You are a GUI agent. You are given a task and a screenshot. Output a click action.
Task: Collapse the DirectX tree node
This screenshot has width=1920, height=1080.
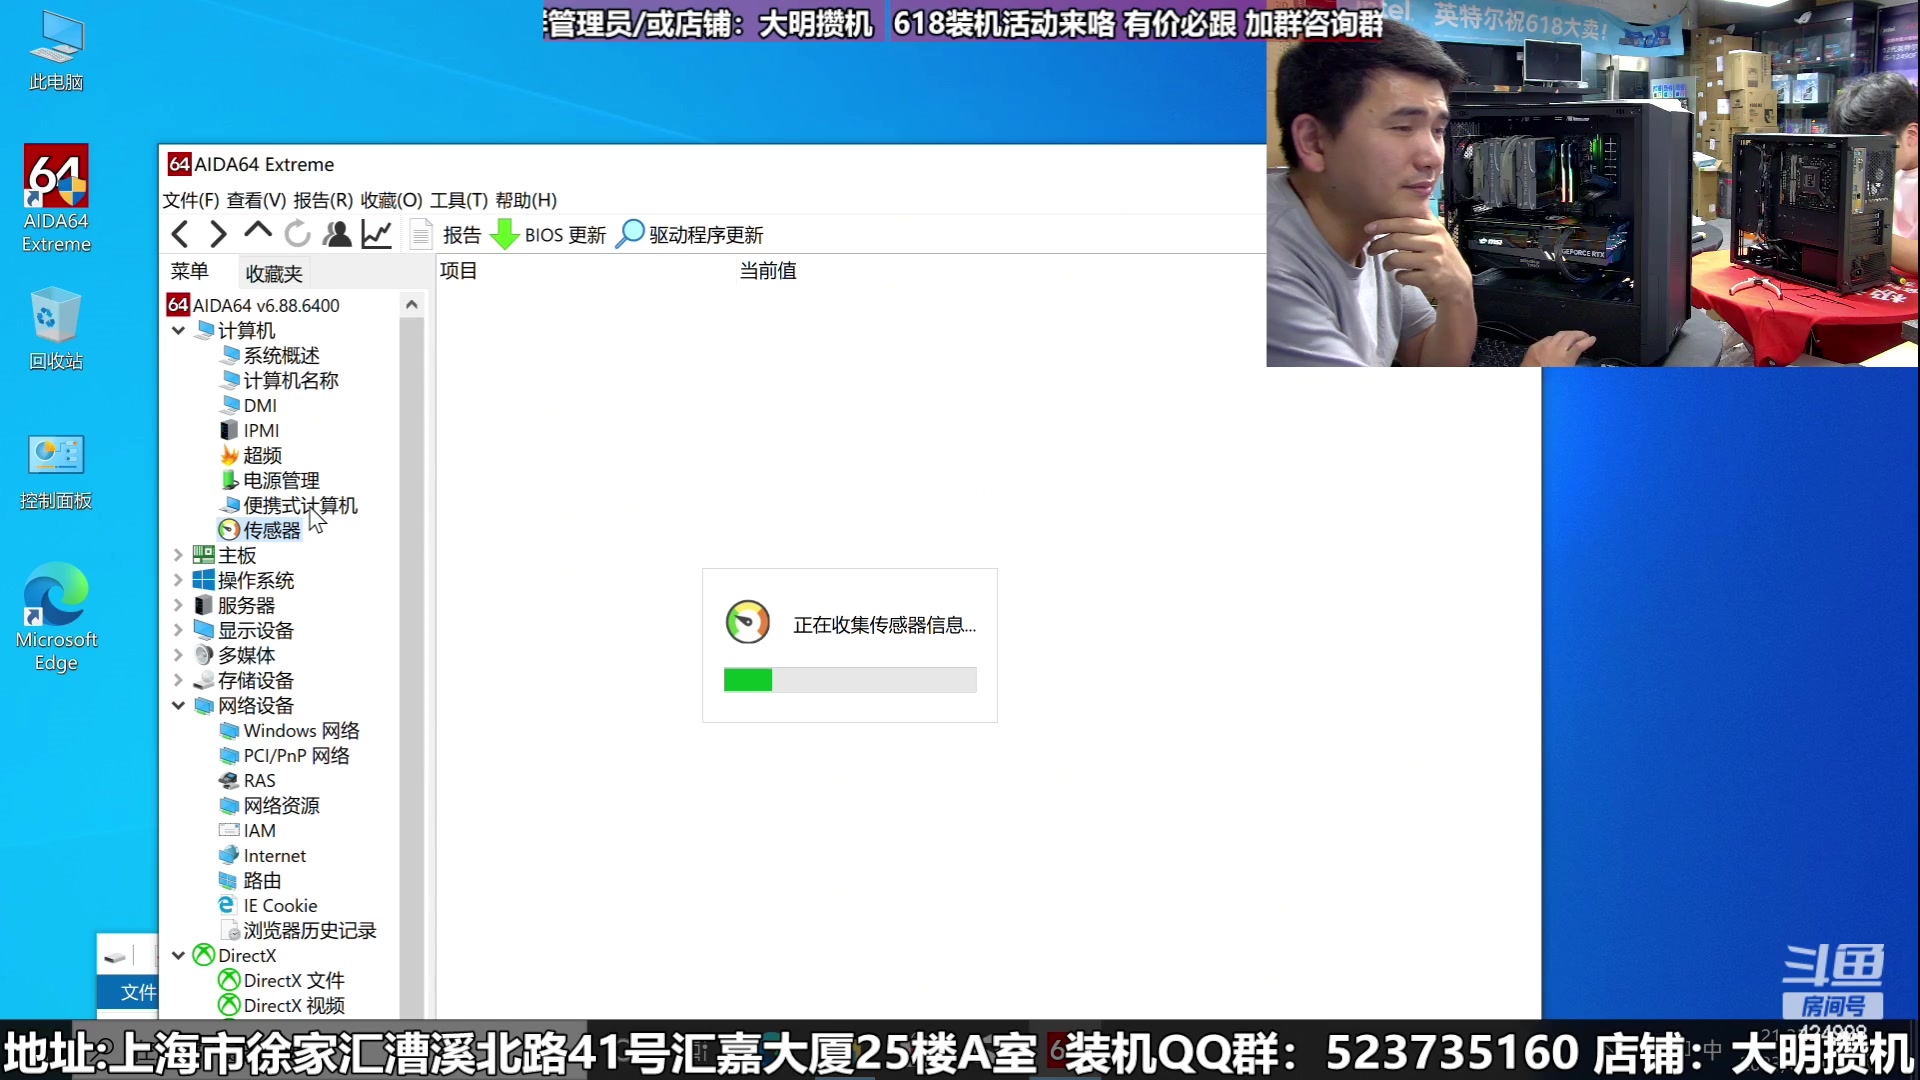point(178,955)
